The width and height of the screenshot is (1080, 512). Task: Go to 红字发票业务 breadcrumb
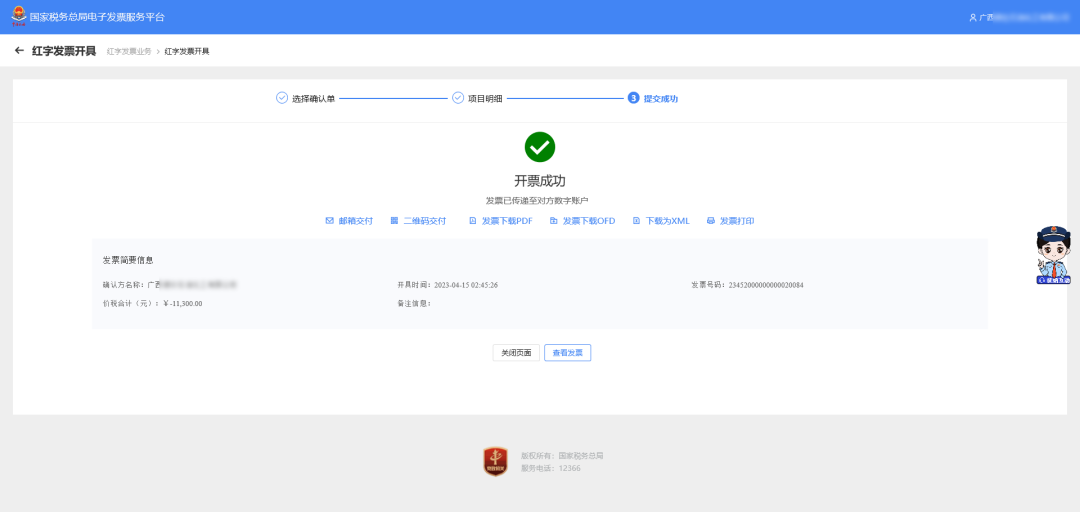pos(129,51)
